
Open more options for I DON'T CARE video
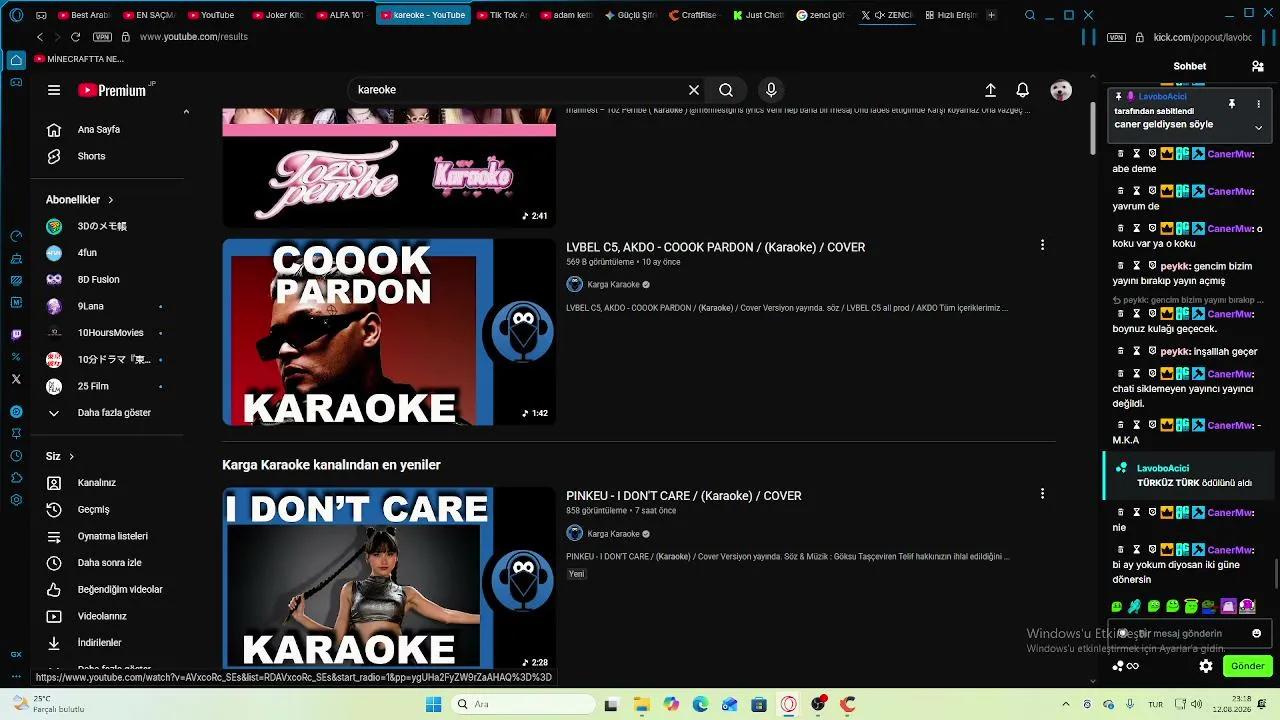pyautogui.click(x=1042, y=493)
